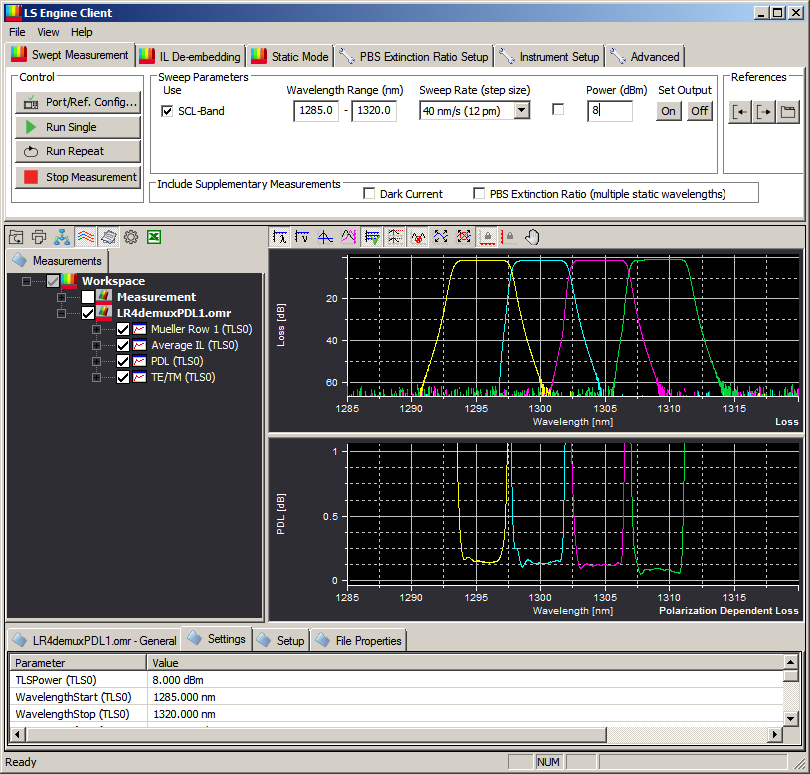Click the printer icon in the workspace toolbar
The height and width of the screenshot is (774, 810).
pyautogui.click(x=39, y=237)
